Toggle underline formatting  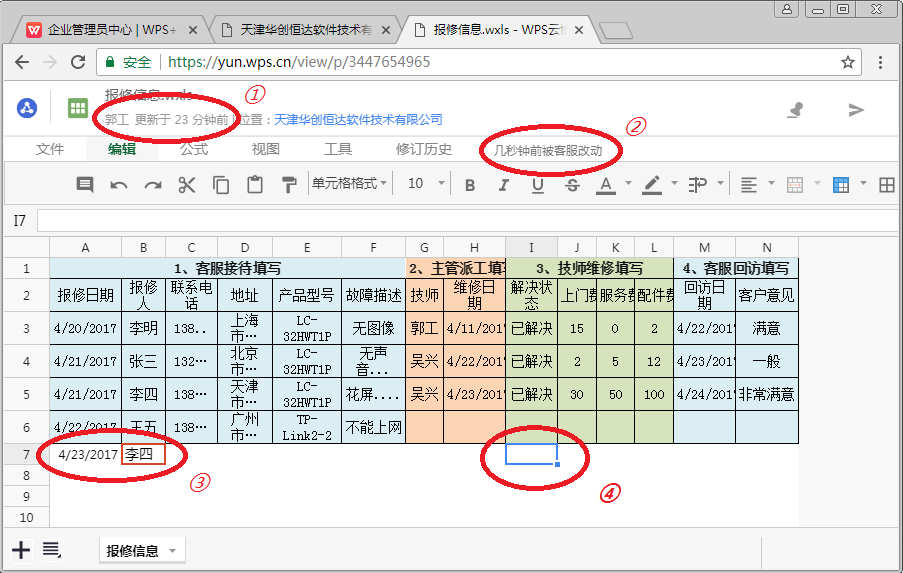click(x=538, y=185)
